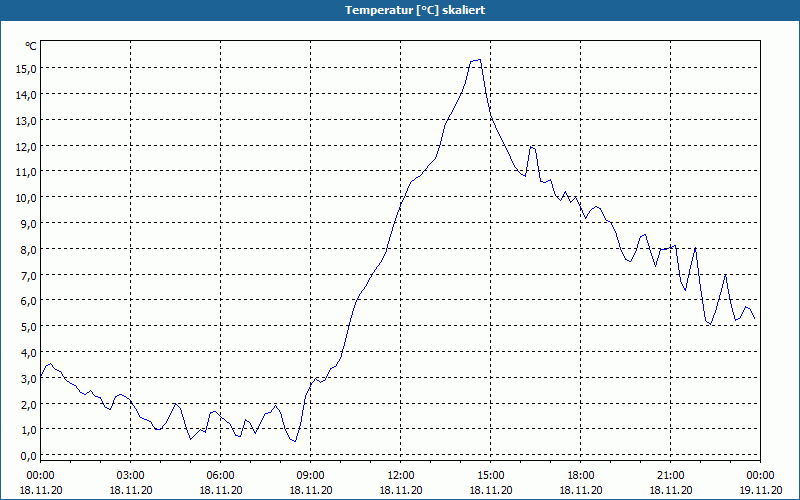
Task: Click the 15:00 time axis label
Action: (x=491, y=476)
